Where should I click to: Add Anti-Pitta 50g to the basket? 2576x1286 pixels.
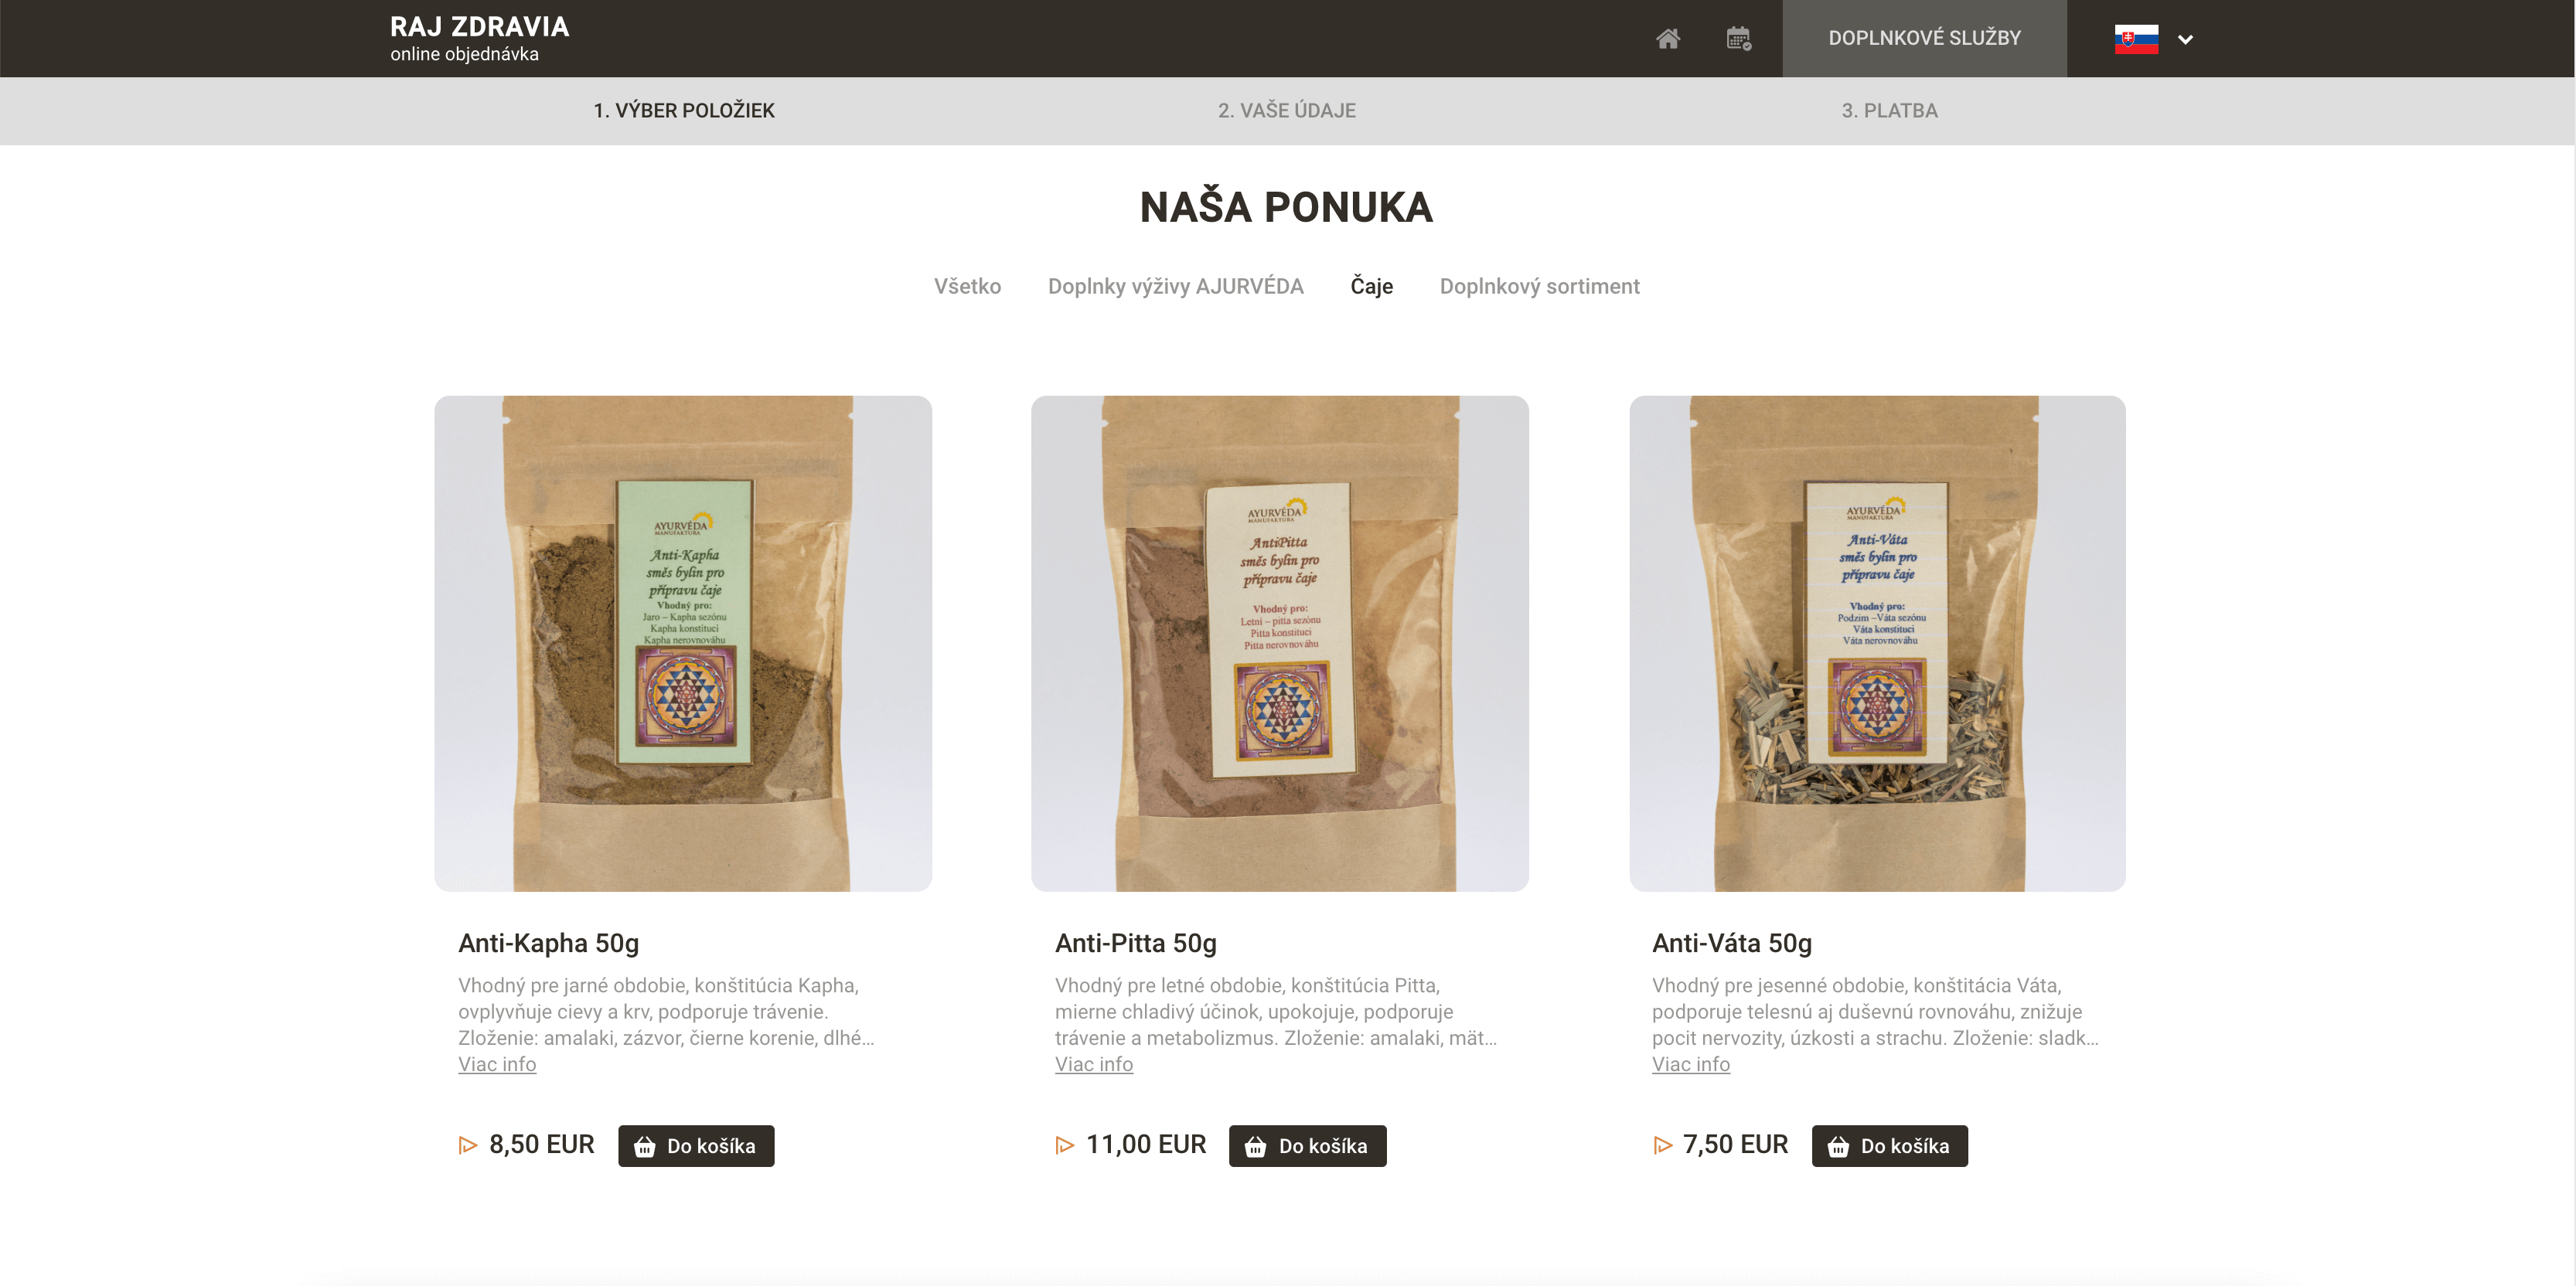coord(1307,1146)
